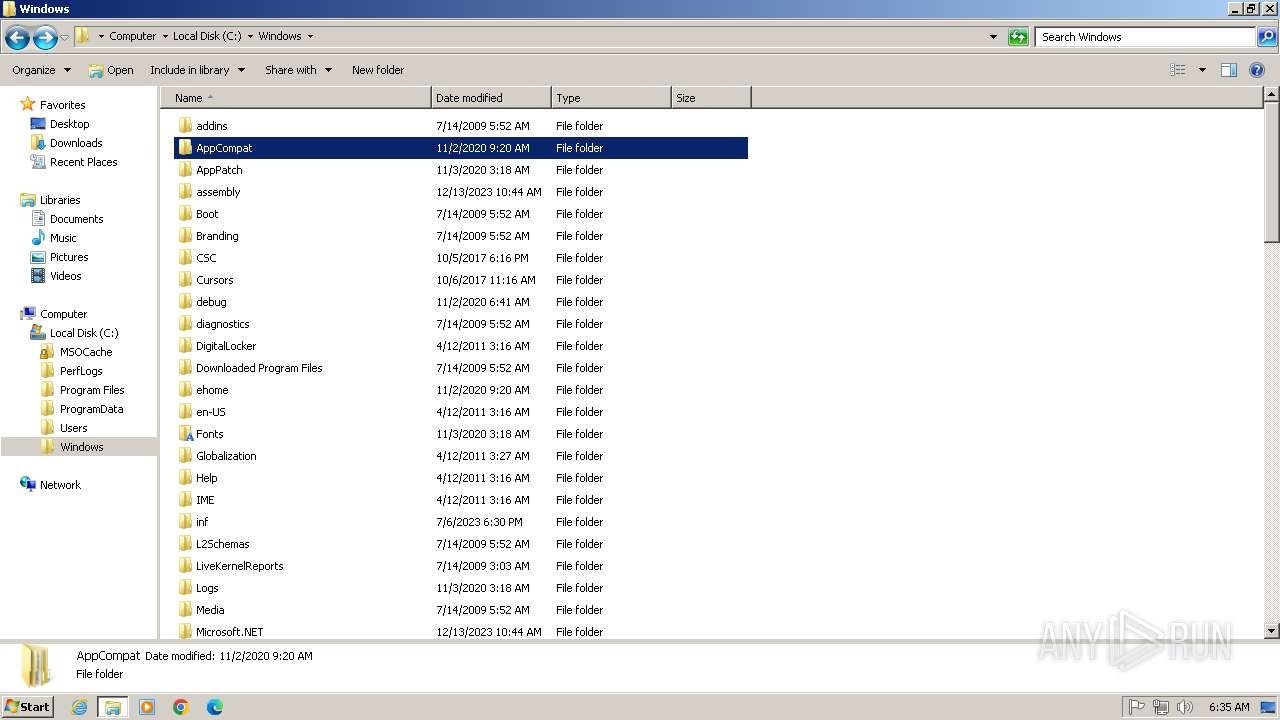Image resolution: width=1280 pixels, height=720 pixels.
Task: Click the addins folder icon
Action: pos(186,126)
